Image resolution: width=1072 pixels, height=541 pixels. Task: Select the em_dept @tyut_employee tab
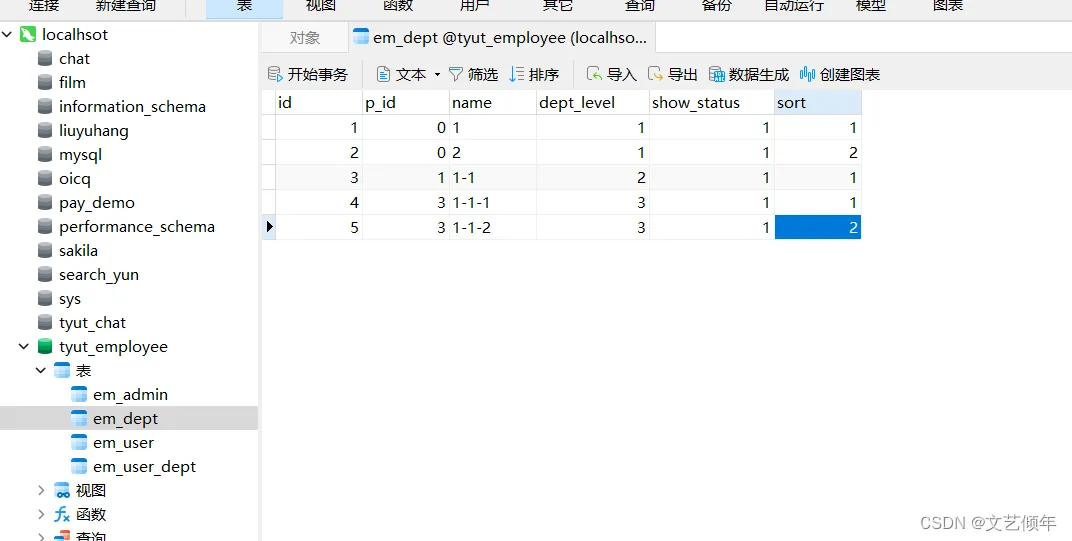(x=501, y=38)
